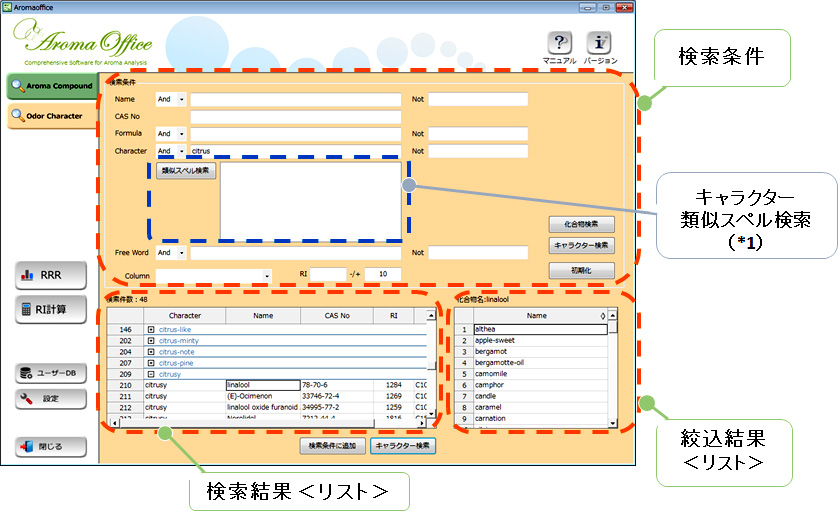Screen dimensions: 838x511
Task: Open the Name And/Or dropdown
Action: click(181, 99)
